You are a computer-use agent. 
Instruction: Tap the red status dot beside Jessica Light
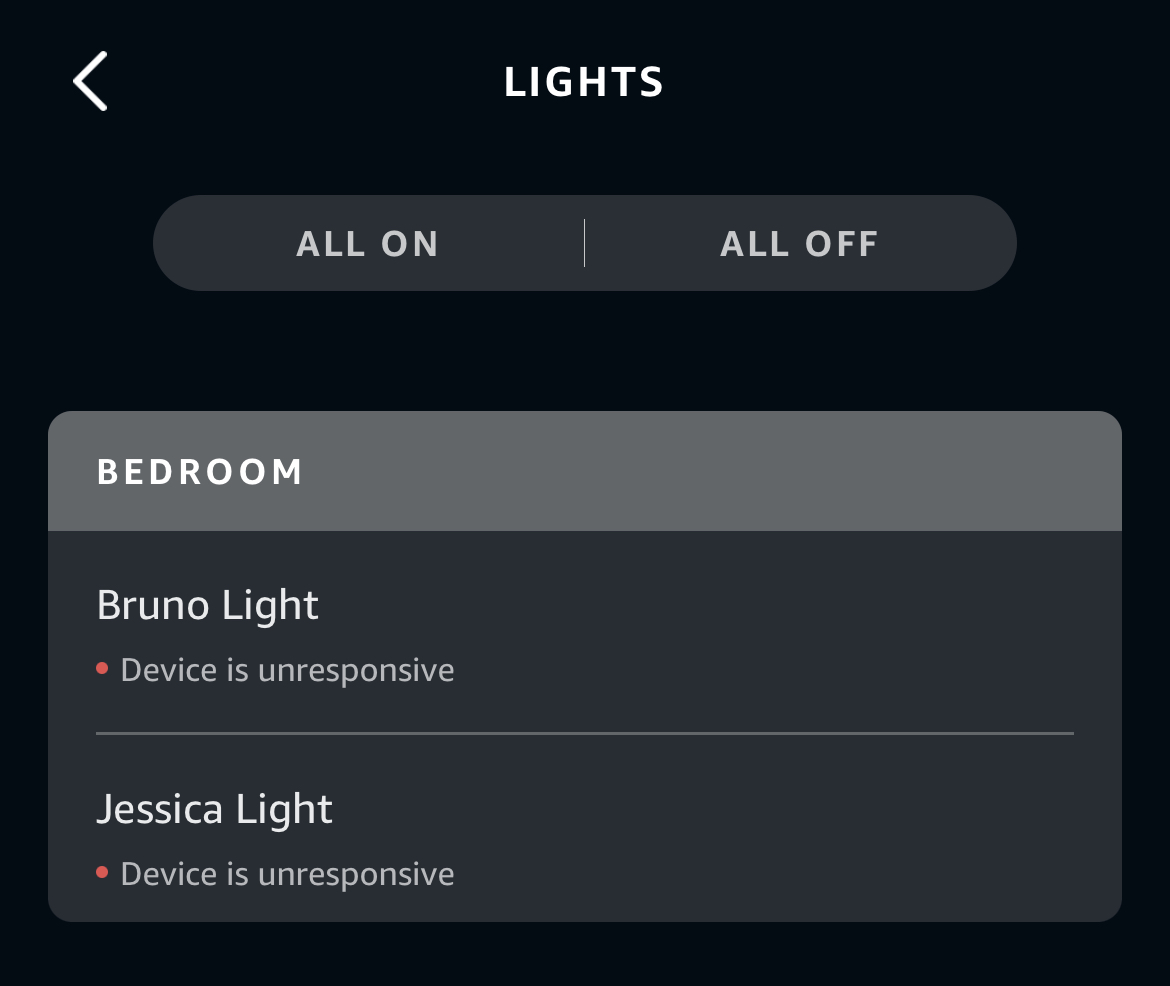click(x=101, y=873)
